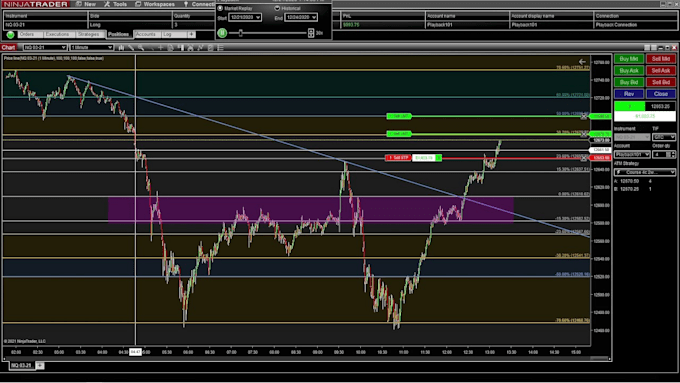Open the 1 Minute interval dropdown
Screen dimensions: 680x383
[x=92, y=47]
